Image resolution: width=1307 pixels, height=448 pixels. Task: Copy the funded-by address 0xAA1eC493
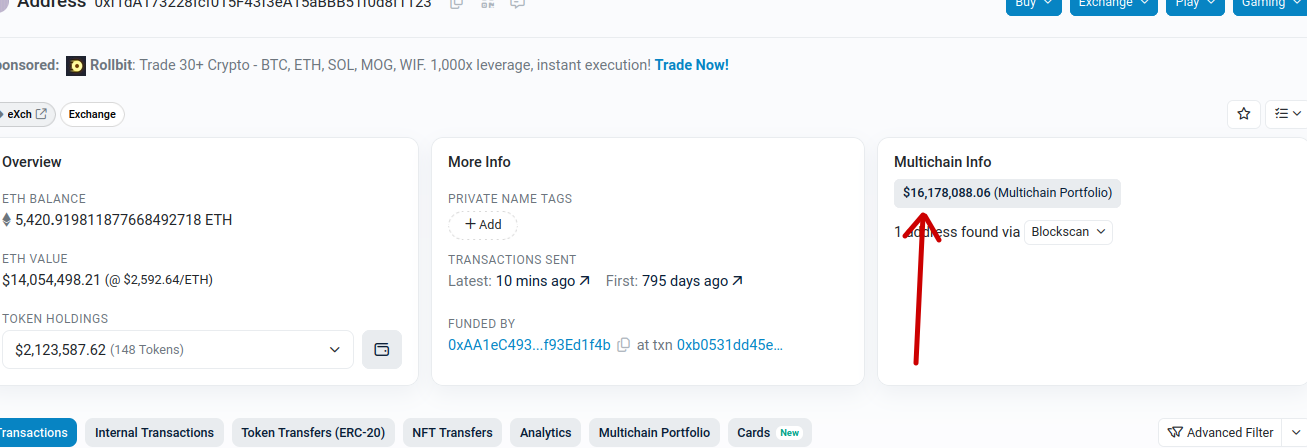coord(623,345)
